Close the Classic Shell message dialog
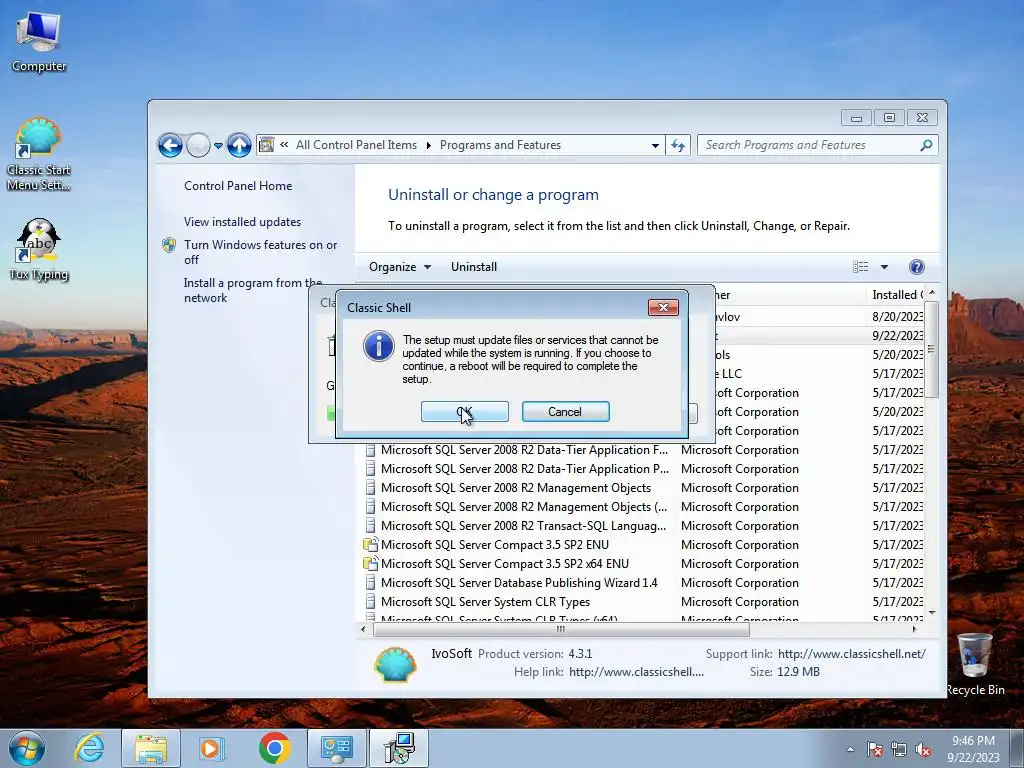 [x=663, y=308]
